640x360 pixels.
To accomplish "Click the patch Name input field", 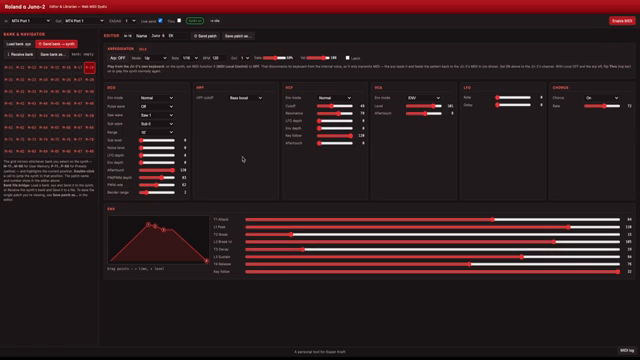I will [169, 36].
